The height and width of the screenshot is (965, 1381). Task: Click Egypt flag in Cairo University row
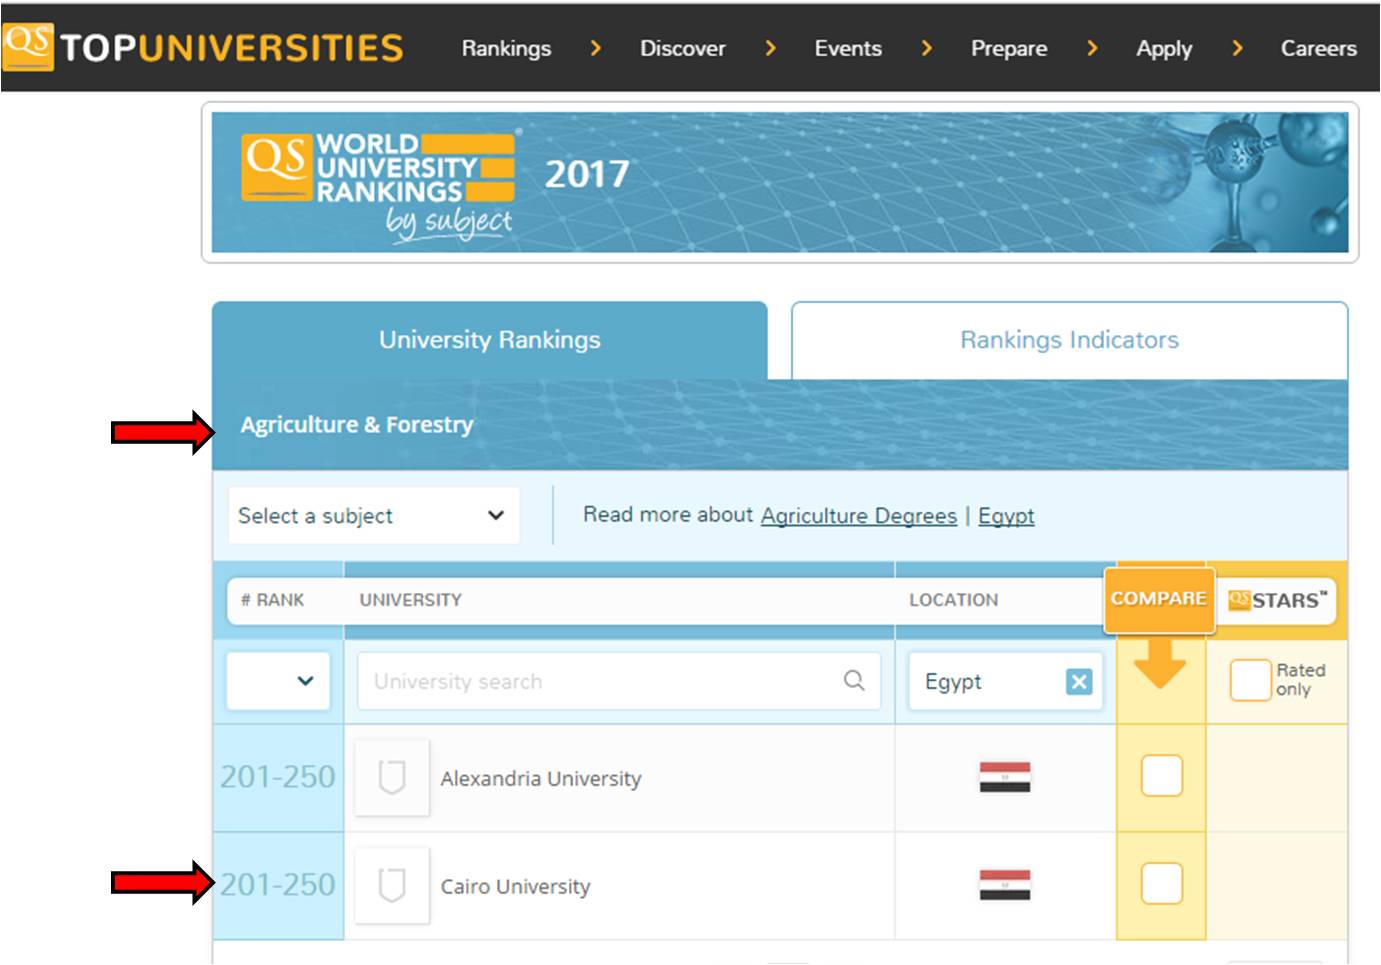click(1005, 885)
